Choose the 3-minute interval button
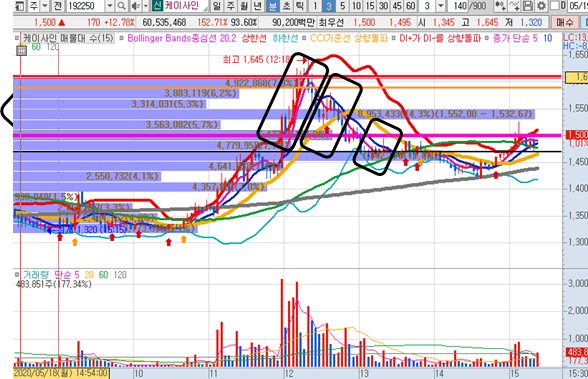This screenshot has height=379, width=588. coord(329,6)
